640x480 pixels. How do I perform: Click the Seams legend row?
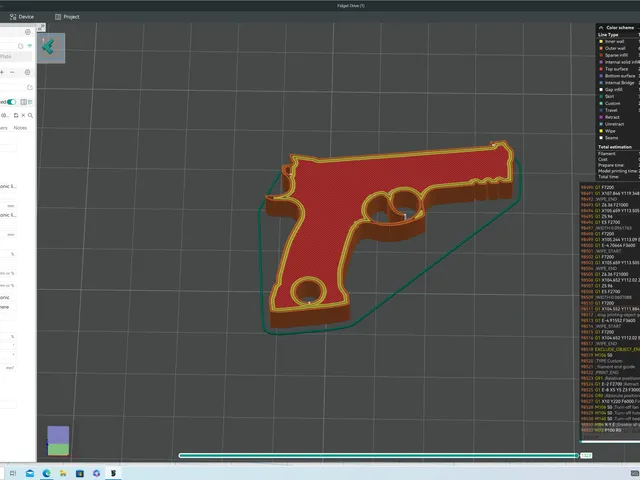click(618, 138)
